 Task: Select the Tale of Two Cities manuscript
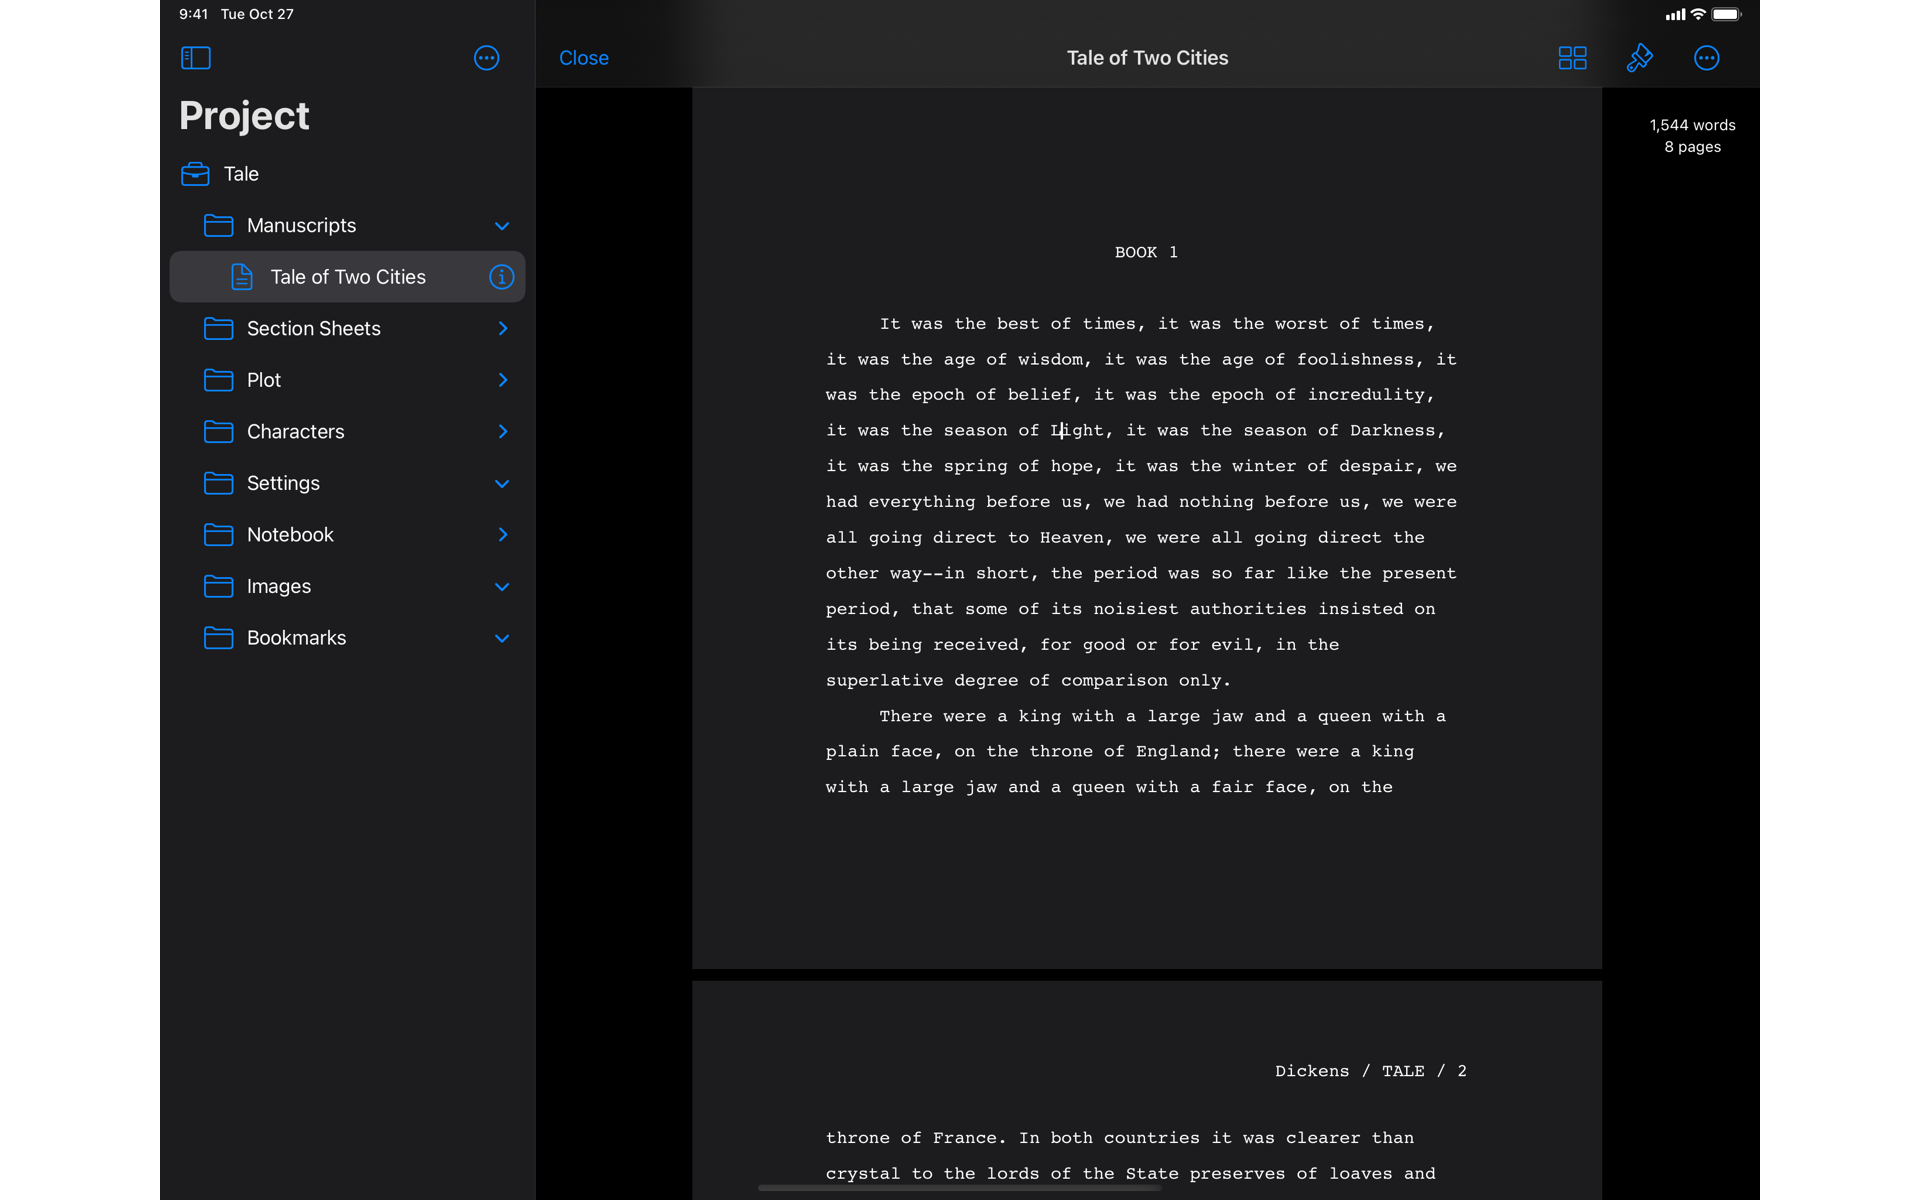[x=347, y=277]
